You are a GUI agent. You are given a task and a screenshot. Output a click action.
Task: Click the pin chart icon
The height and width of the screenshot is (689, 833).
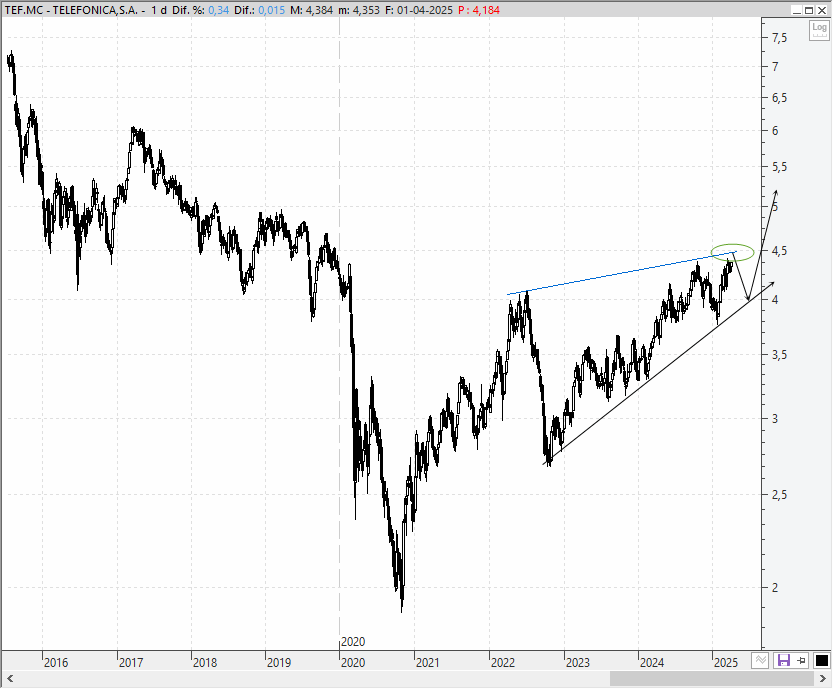(x=802, y=660)
